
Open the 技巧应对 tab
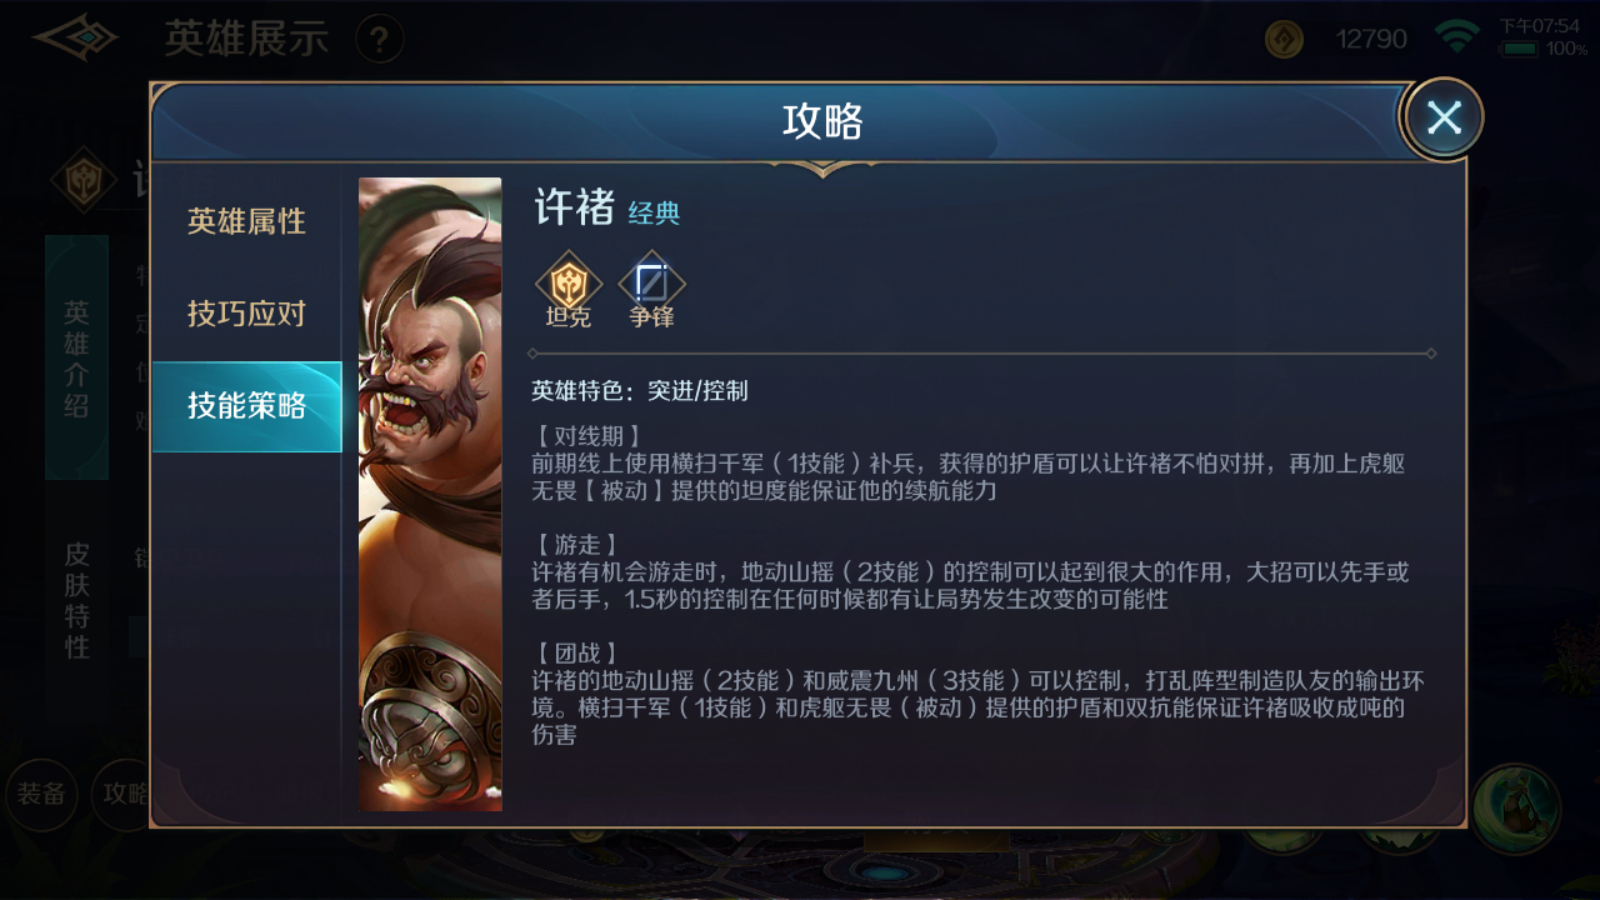tap(246, 314)
